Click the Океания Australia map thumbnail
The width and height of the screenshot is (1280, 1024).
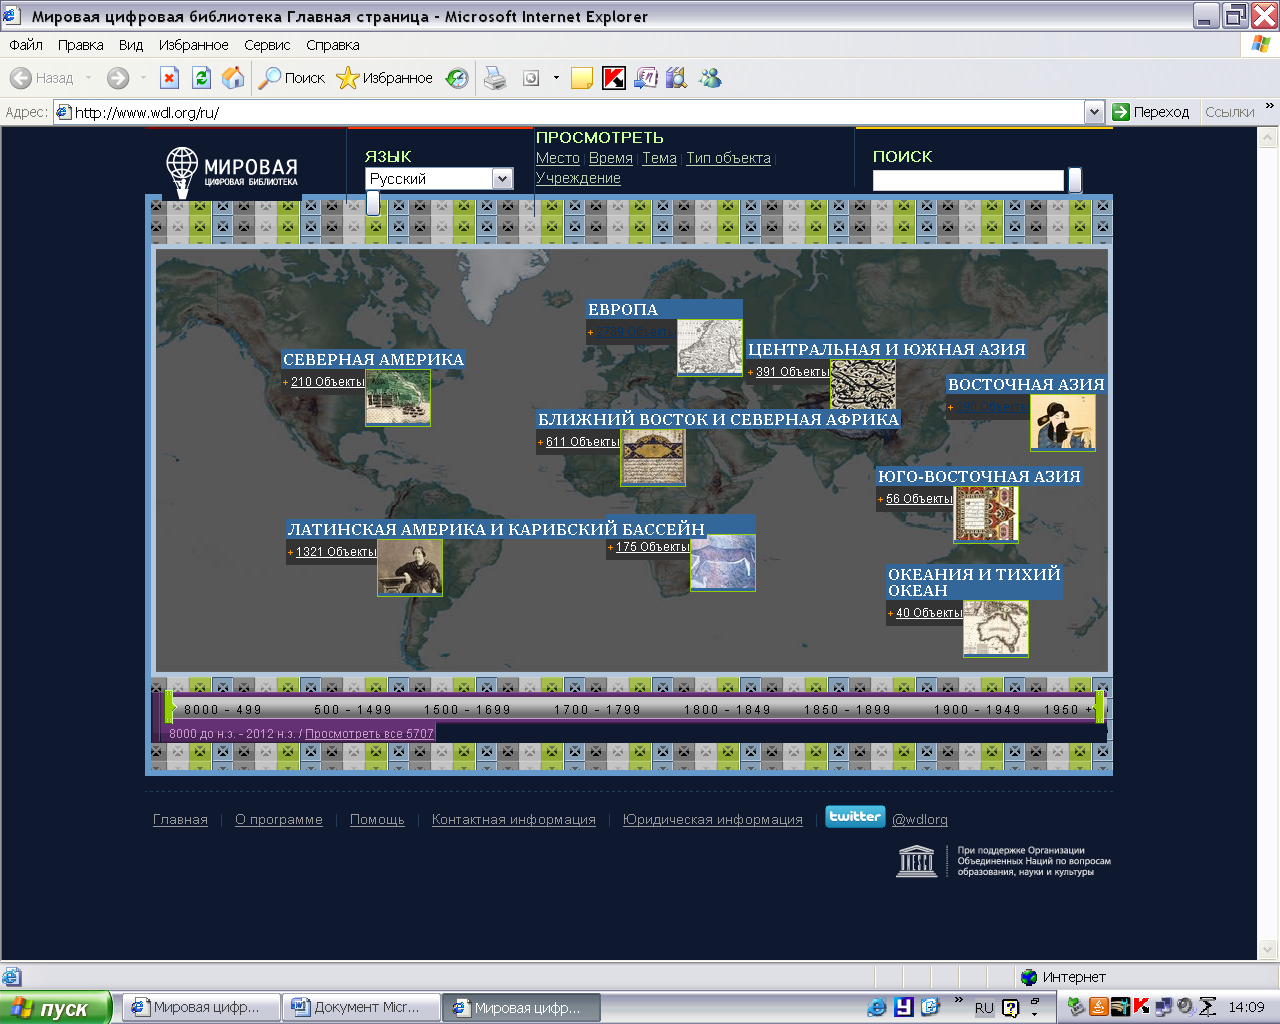tap(996, 629)
